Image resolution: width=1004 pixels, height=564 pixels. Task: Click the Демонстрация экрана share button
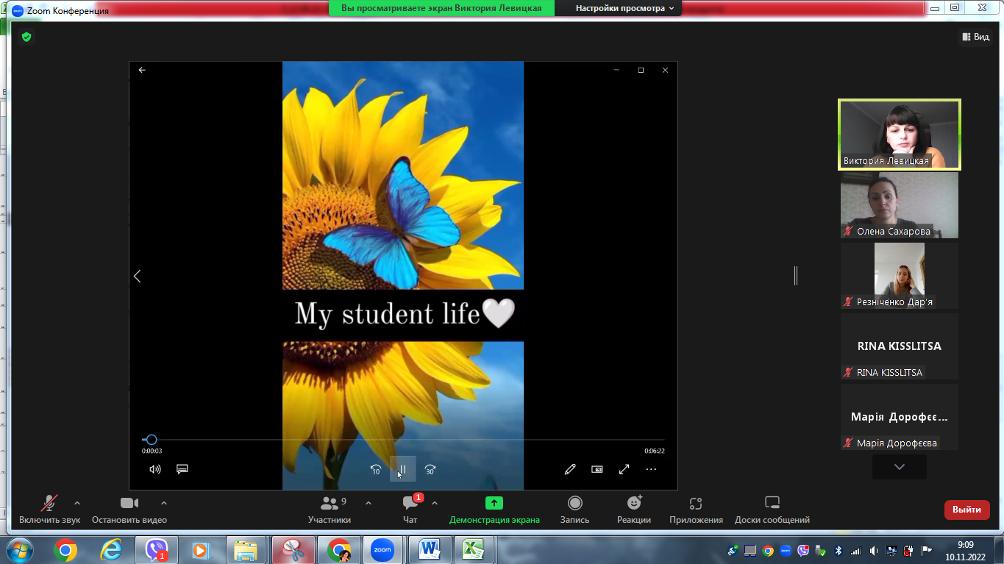point(494,509)
